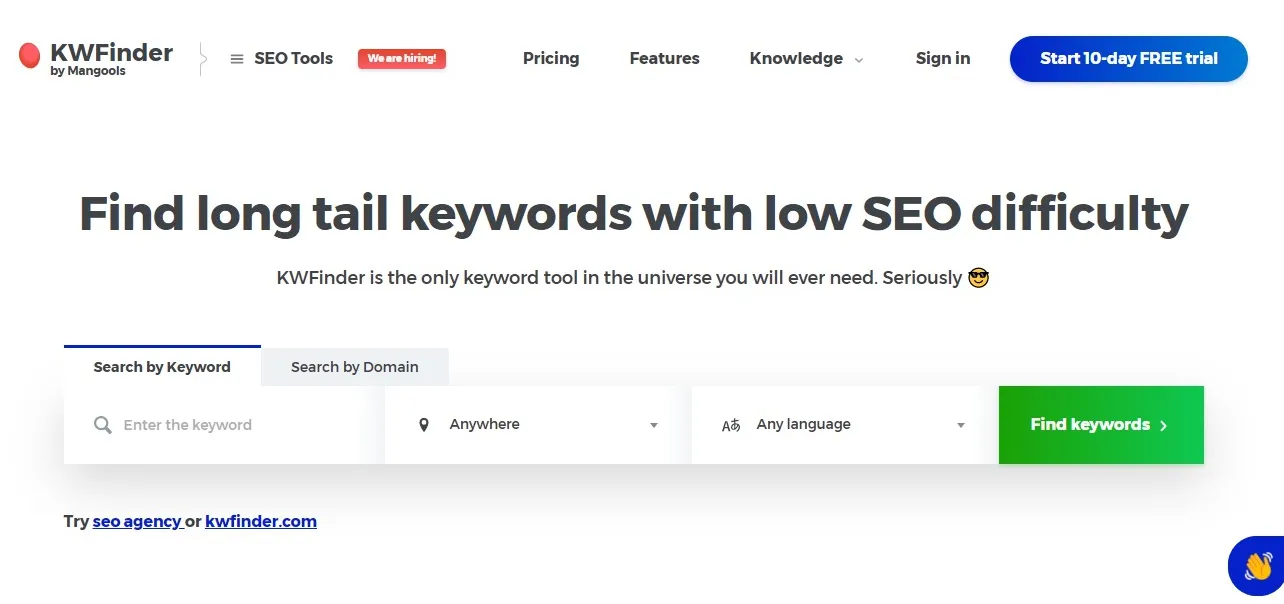
Task: Try the kwfinder.com example link
Action: click(261, 521)
